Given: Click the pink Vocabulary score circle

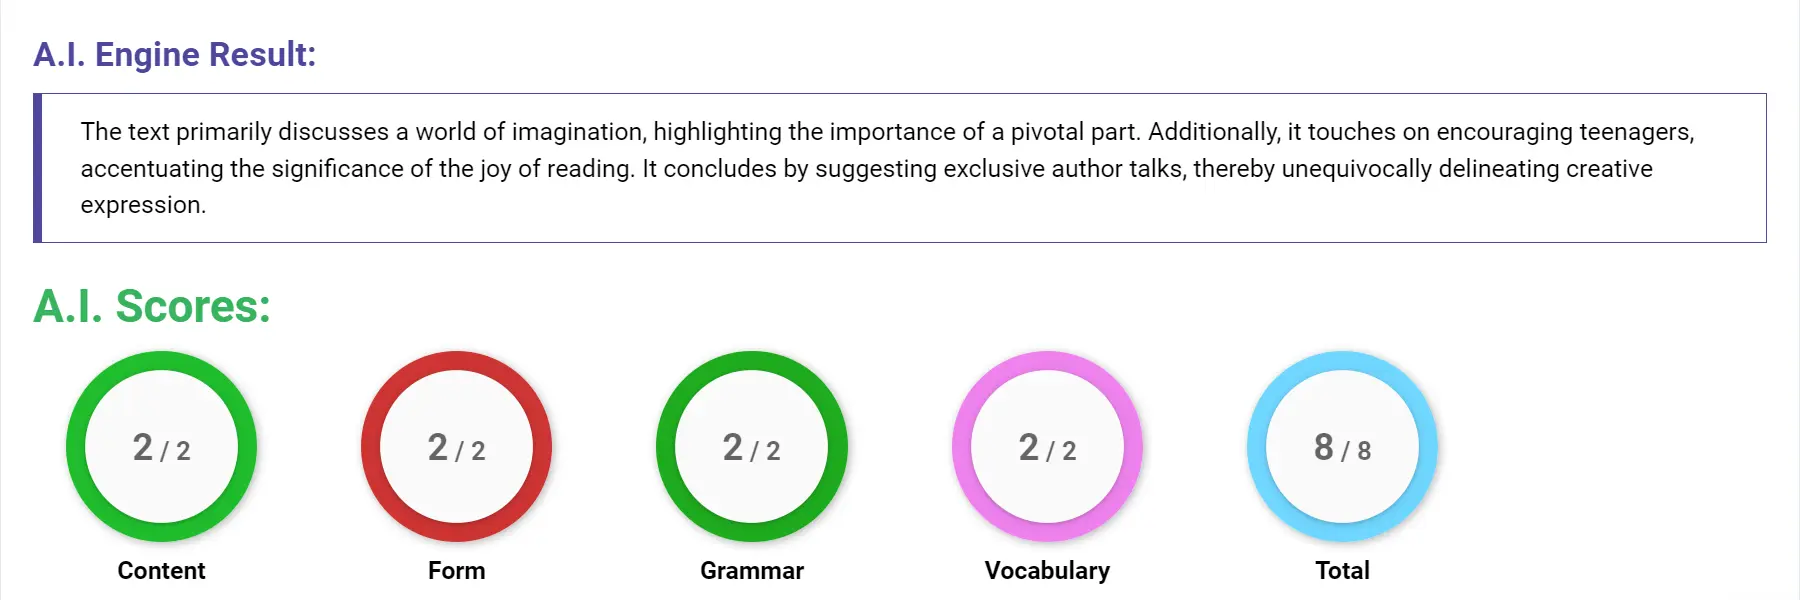Looking at the screenshot, I should pyautogui.click(x=1047, y=448).
